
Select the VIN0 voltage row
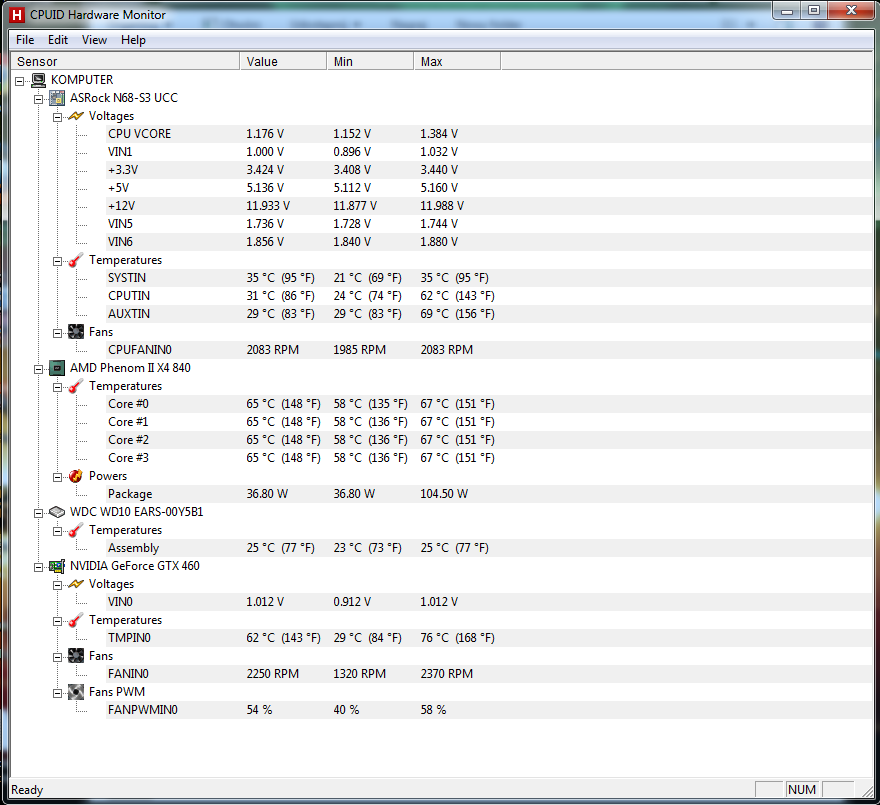489,602
